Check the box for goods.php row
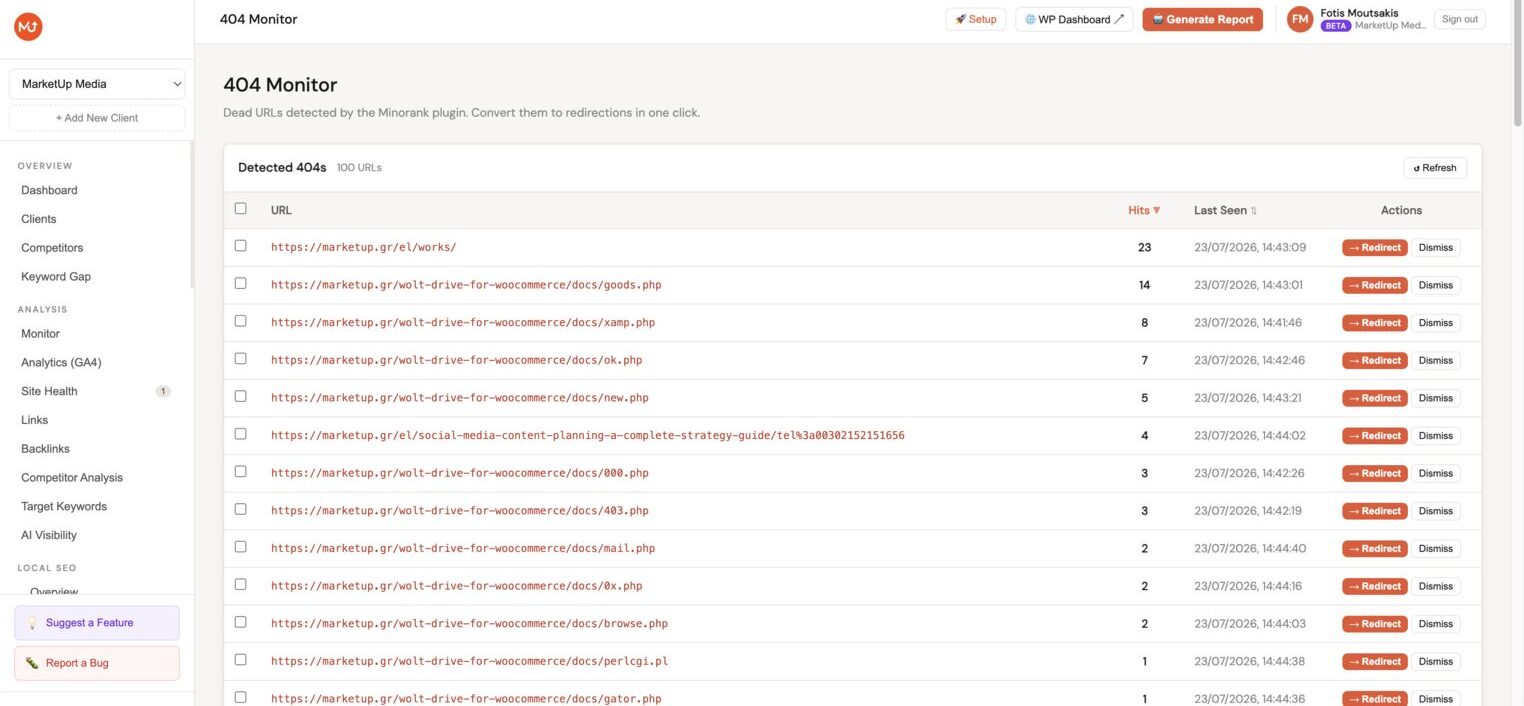The image size is (1524, 706). tap(240, 283)
